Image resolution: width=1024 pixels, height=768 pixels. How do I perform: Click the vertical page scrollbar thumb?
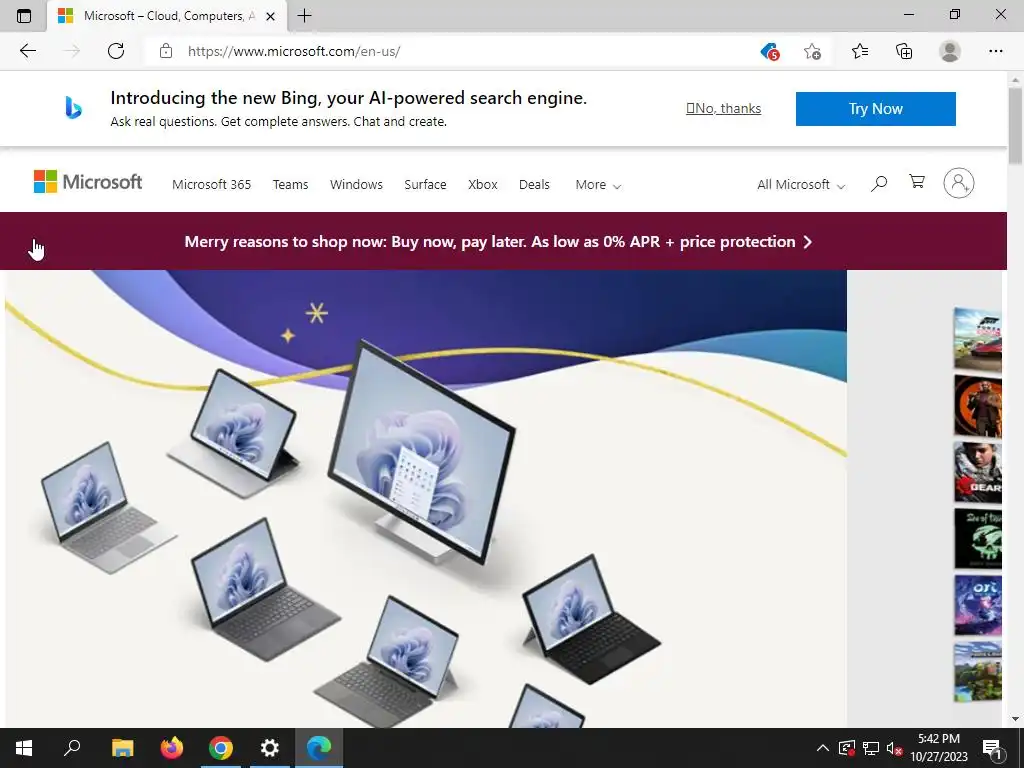coord(1015,125)
